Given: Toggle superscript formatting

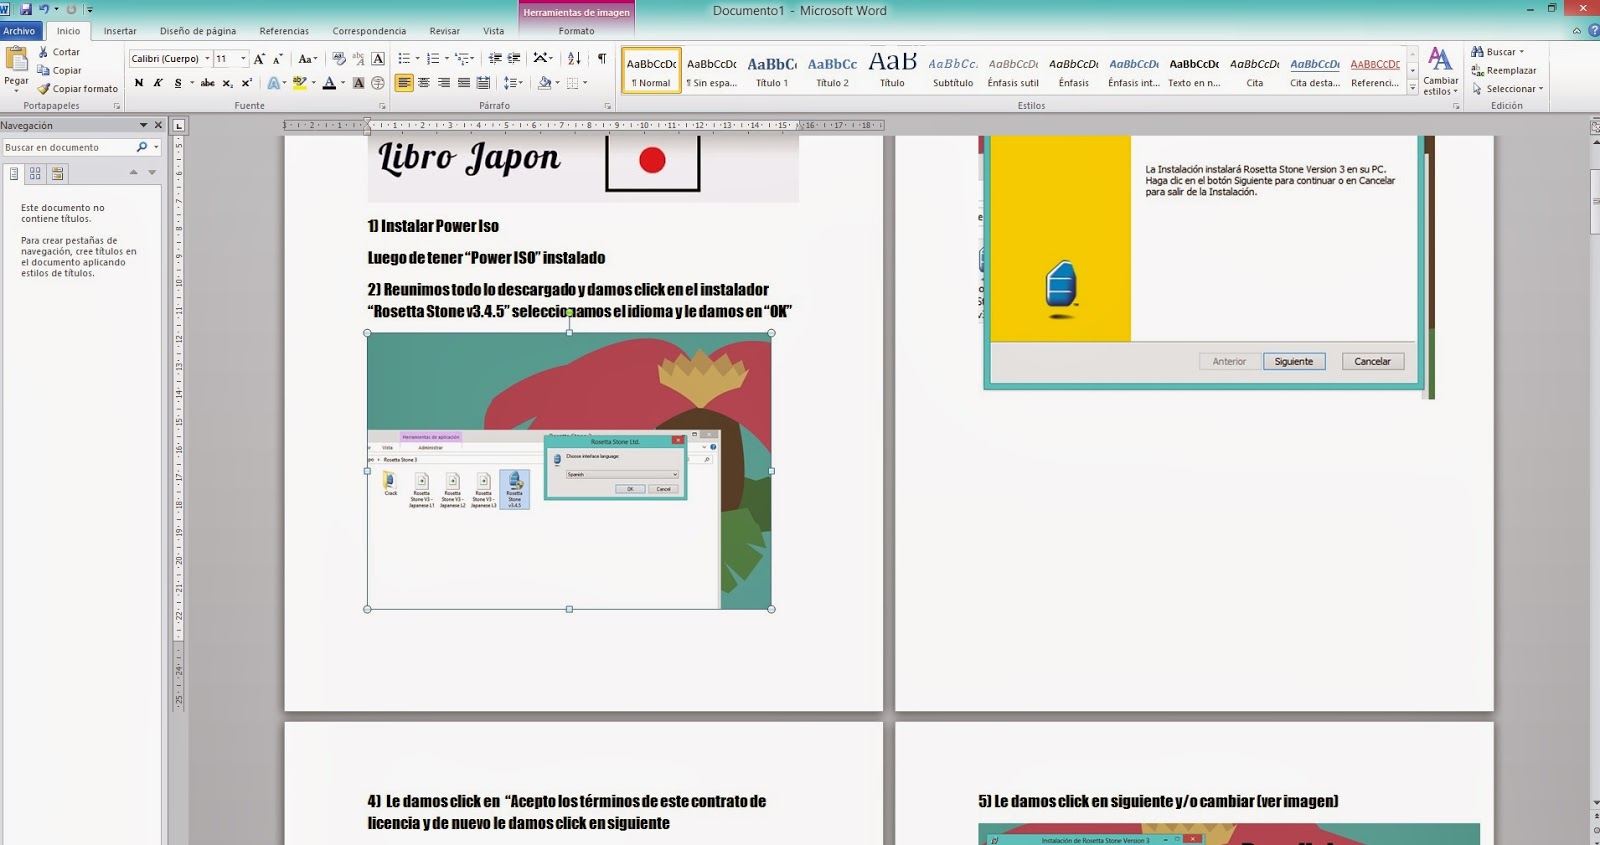Looking at the screenshot, I should coord(246,83).
